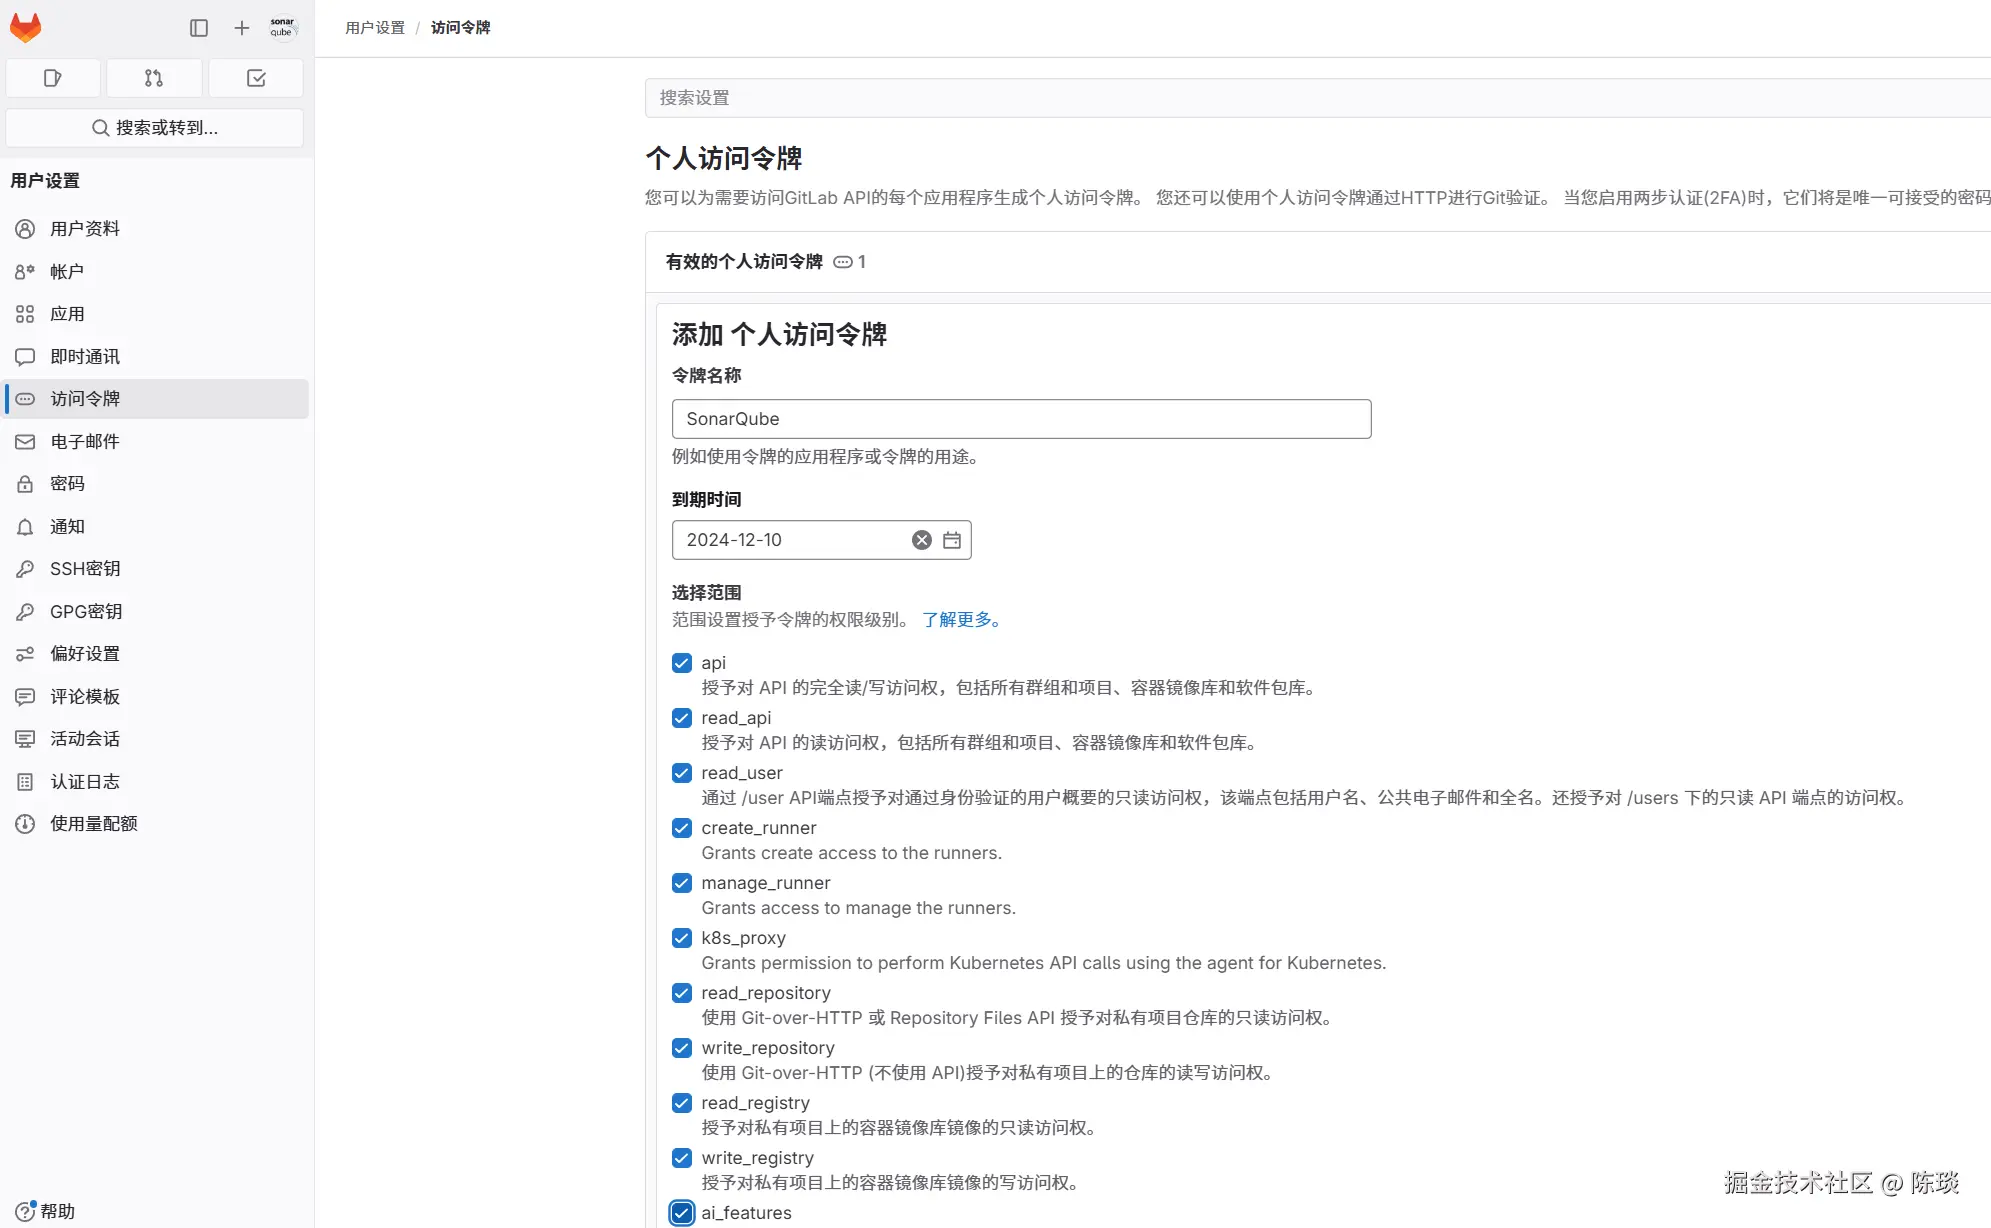Click the GitLab fox logo
Image resolution: width=1991 pixels, height=1228 pixels.
point(25,28)
